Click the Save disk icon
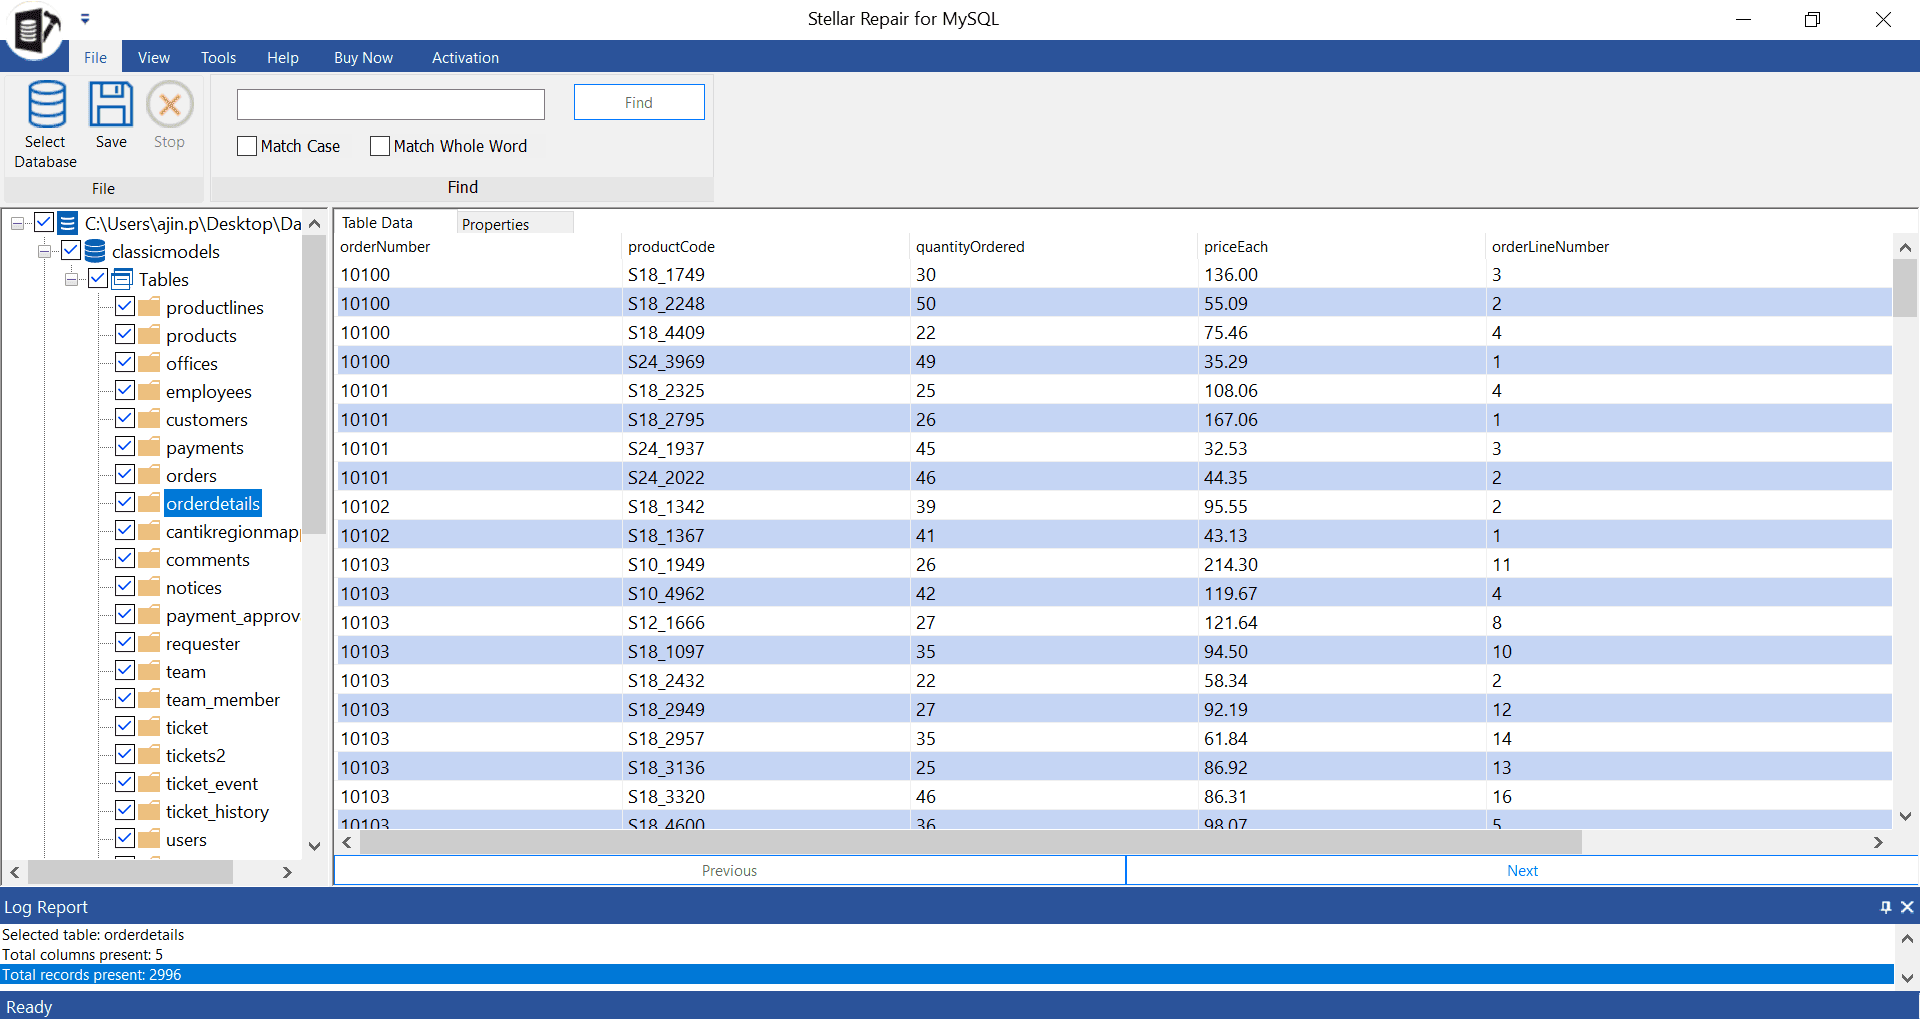The width and height of the screenshot is (1920, 1019). [111, 104]
